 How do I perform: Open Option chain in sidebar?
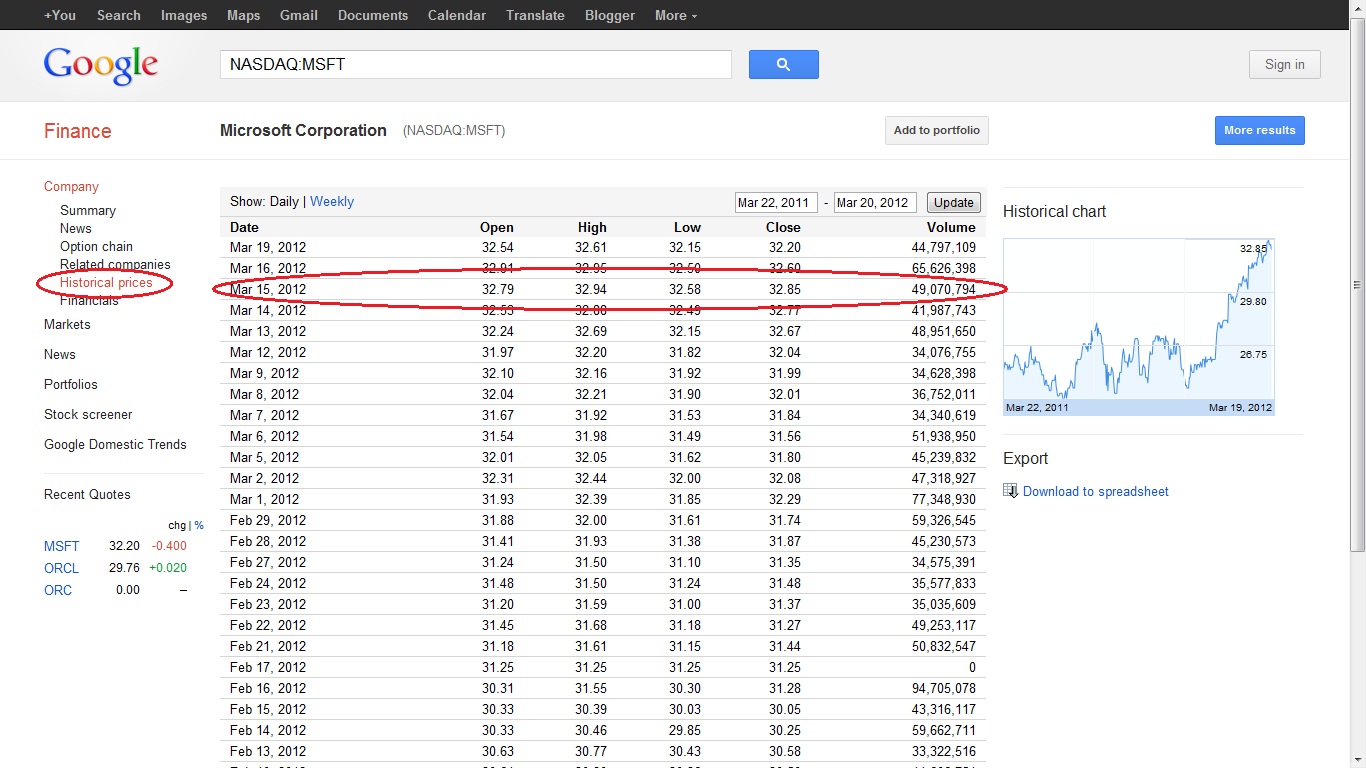coord(96,246)
